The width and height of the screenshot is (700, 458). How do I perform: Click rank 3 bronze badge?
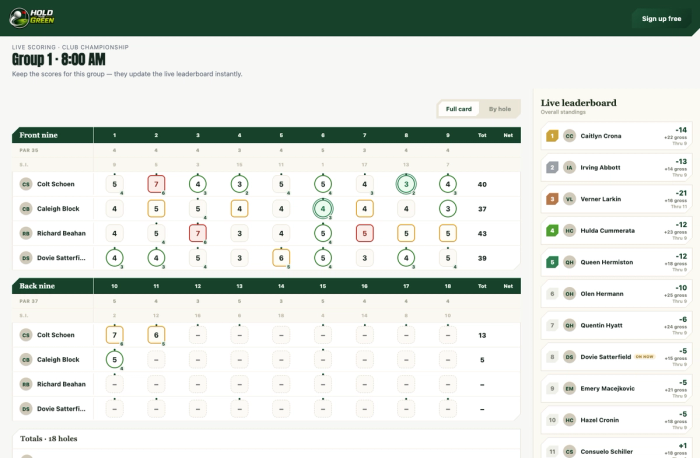click(x=552, y=199)
